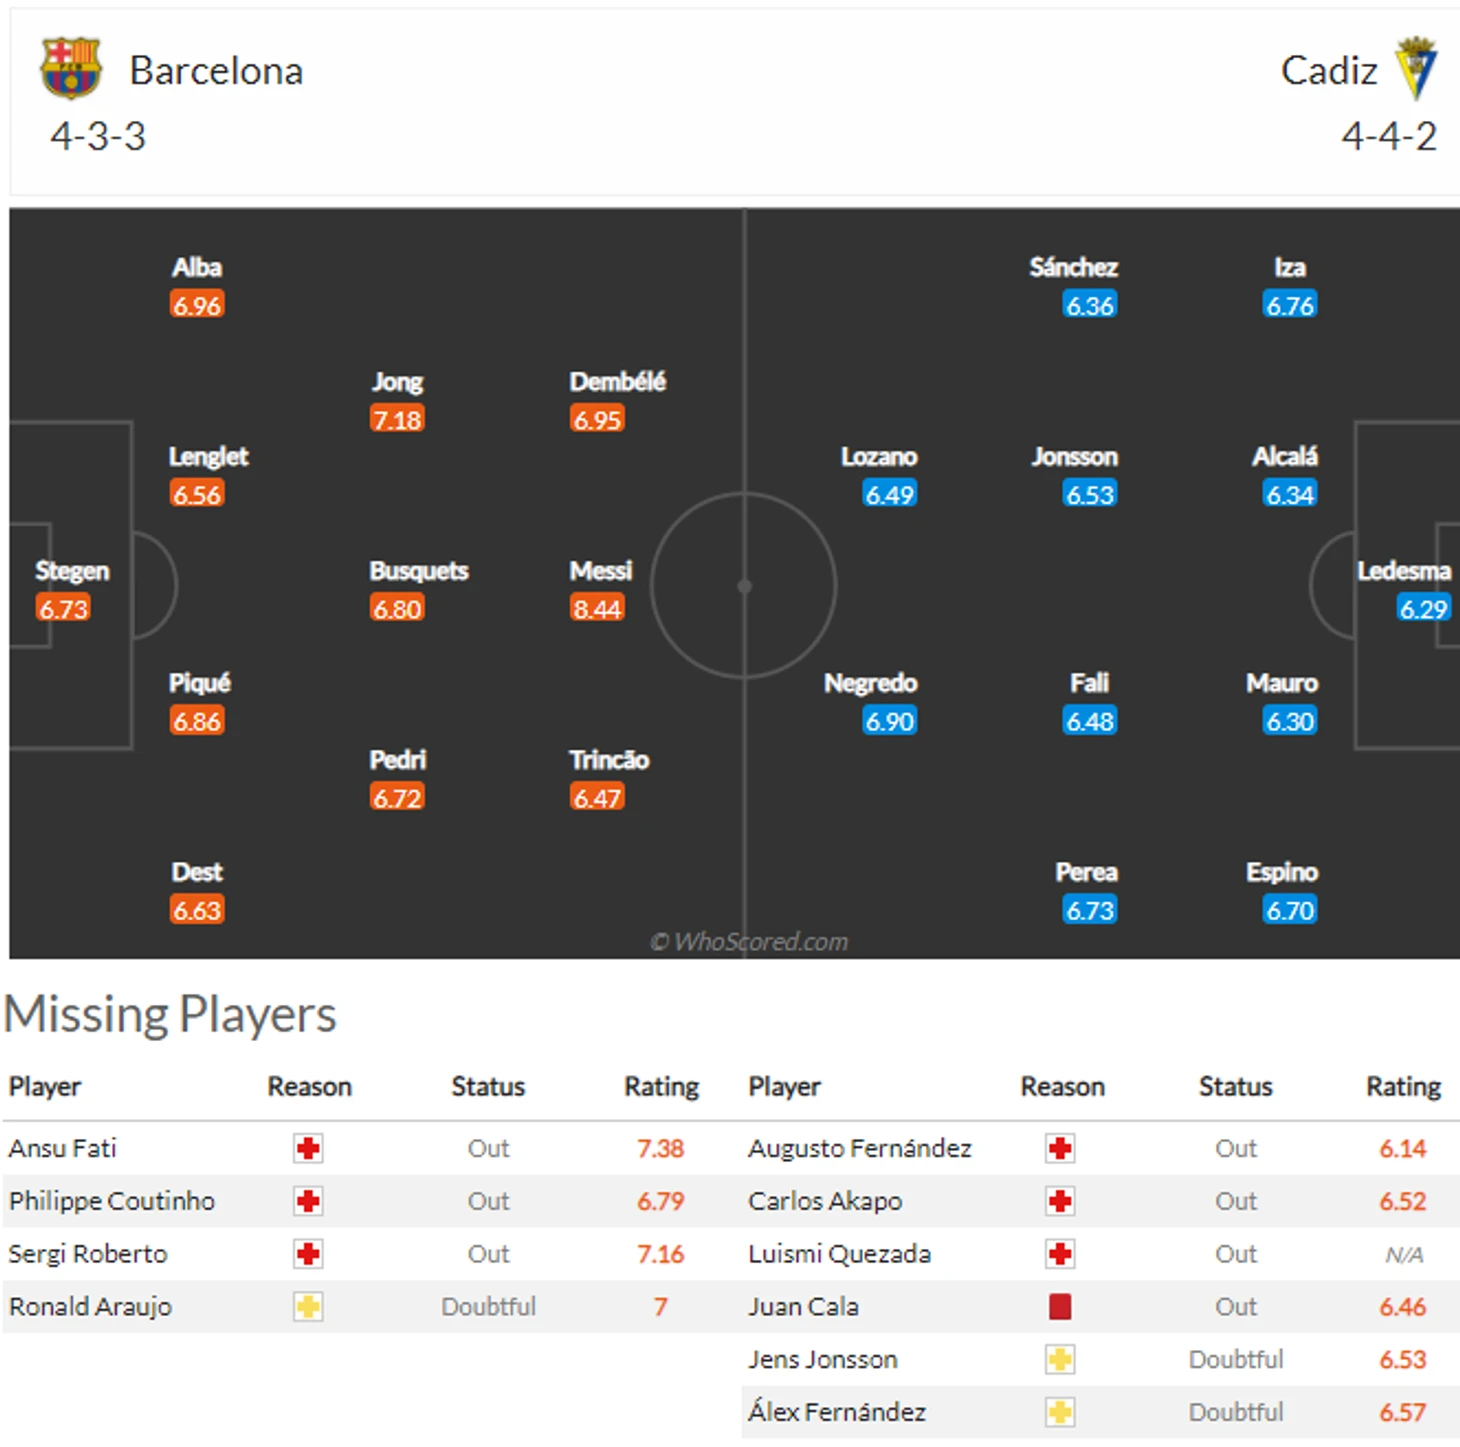Image resolution: width=1460 pixels, height=1447 pixels.
Task: Select Negredo on the pitch lineup
Action: coord(870,684)
